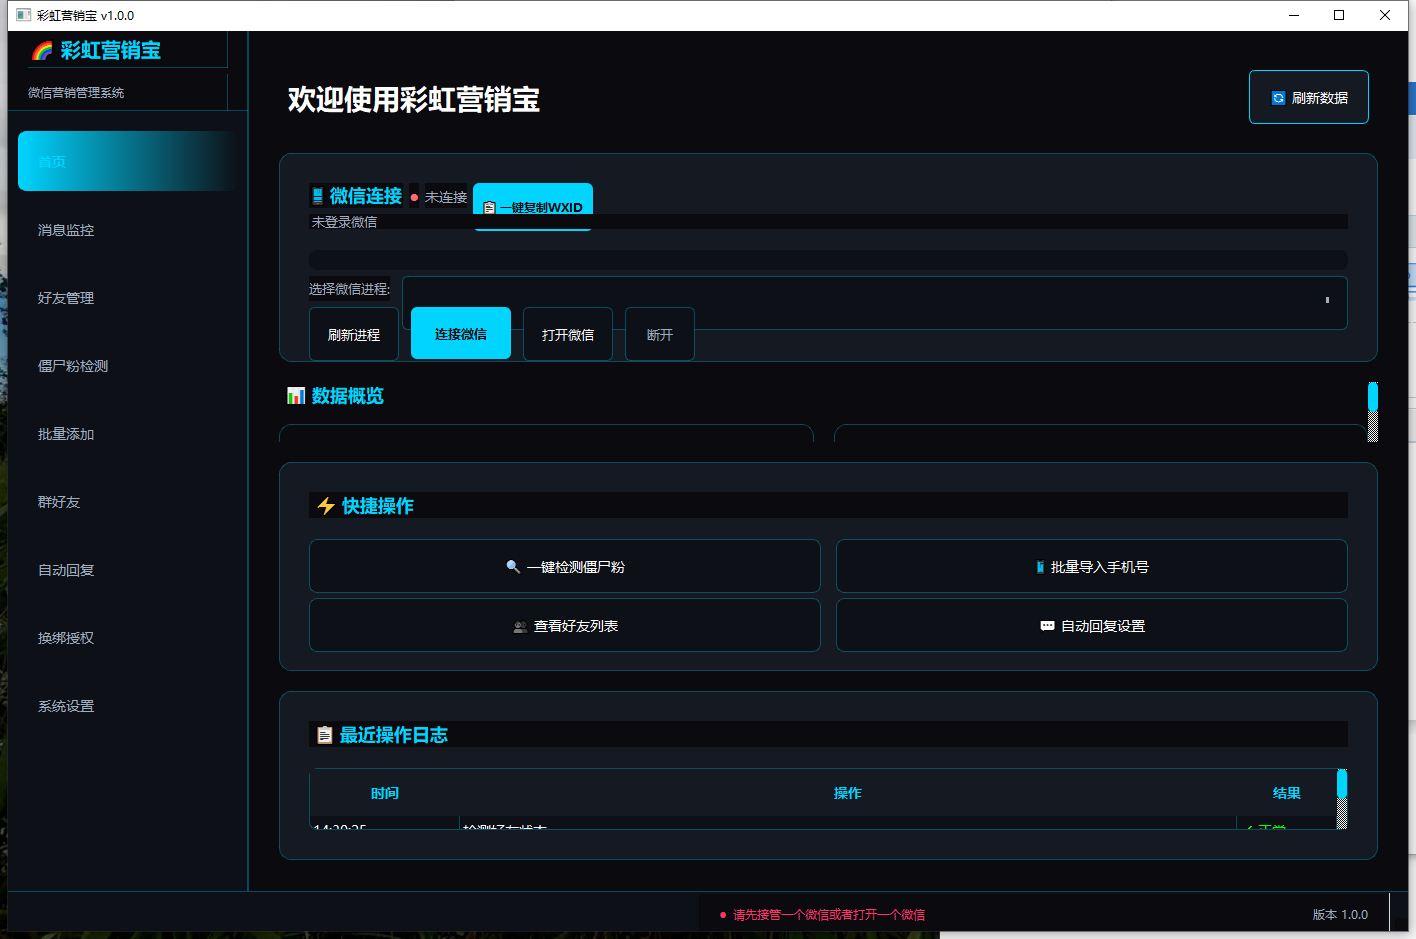The image size is (1416, 939).
Task: Open the 选择微信进程 dropdown
Action: pos(874,302)
